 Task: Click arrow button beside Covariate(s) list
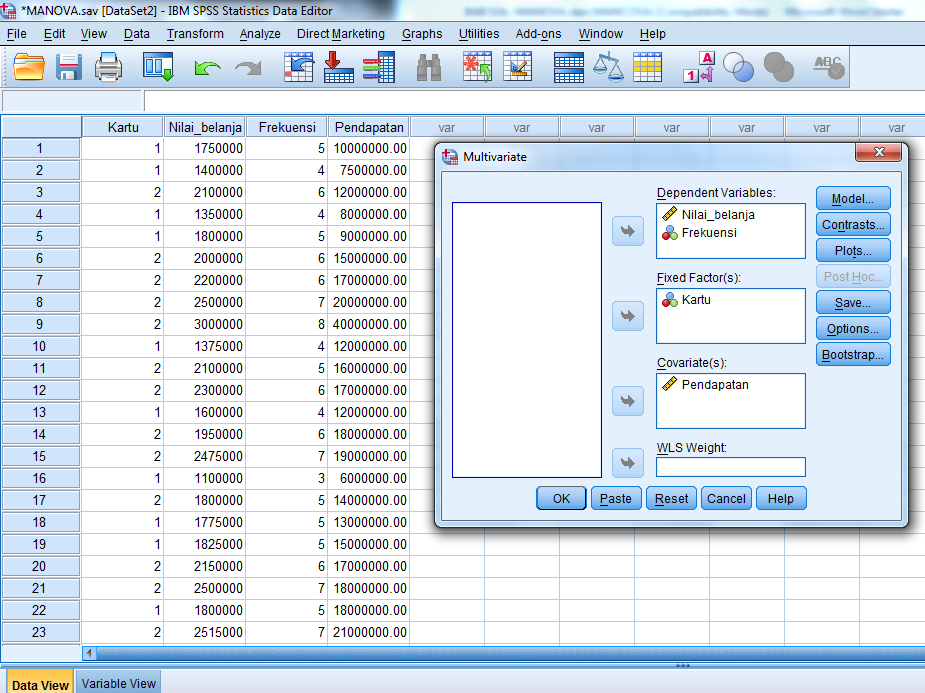click(627, 401)
